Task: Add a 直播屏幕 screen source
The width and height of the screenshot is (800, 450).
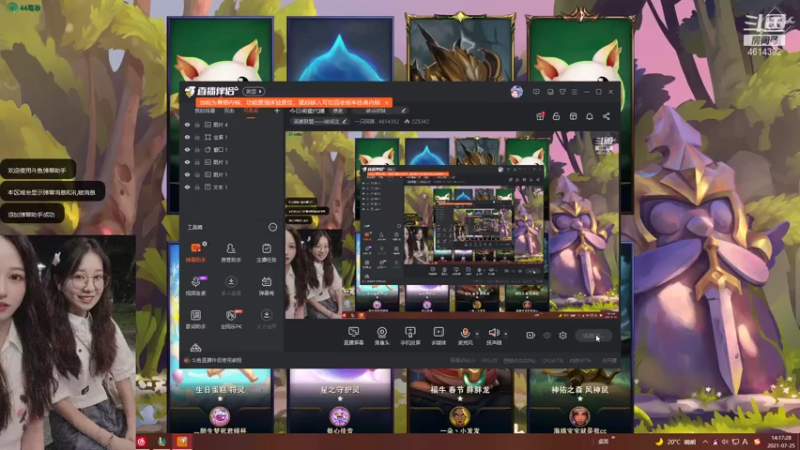Action: [x=354, y=336]
